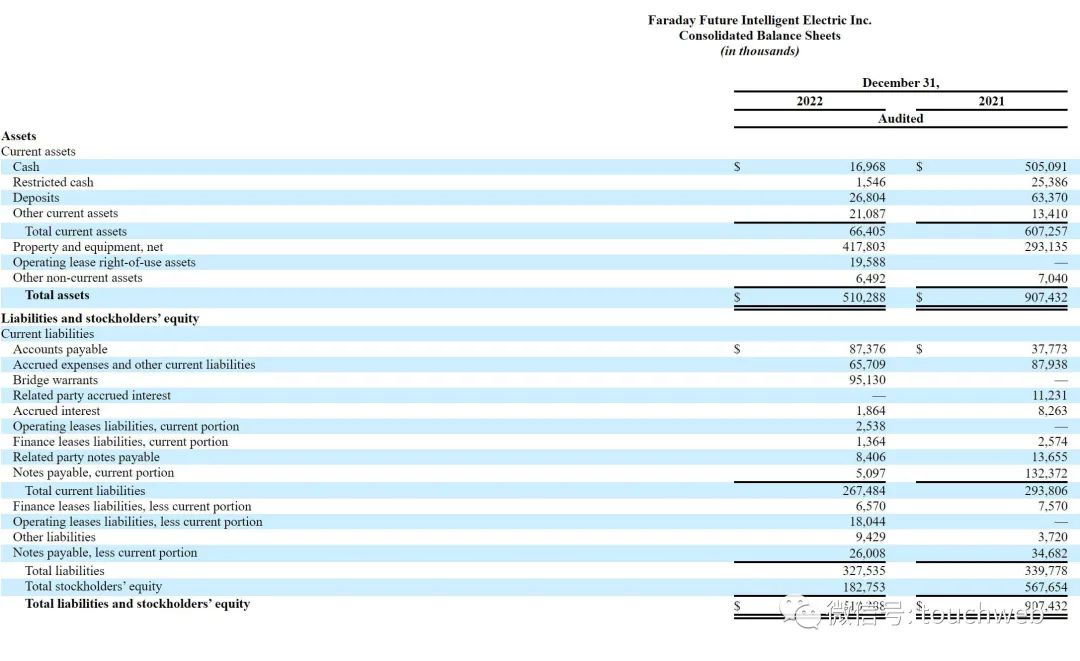1080x661 pixels.
Task: Click the 'Consolidated Balance Sheets' heading
Action: tap(759, 36)
